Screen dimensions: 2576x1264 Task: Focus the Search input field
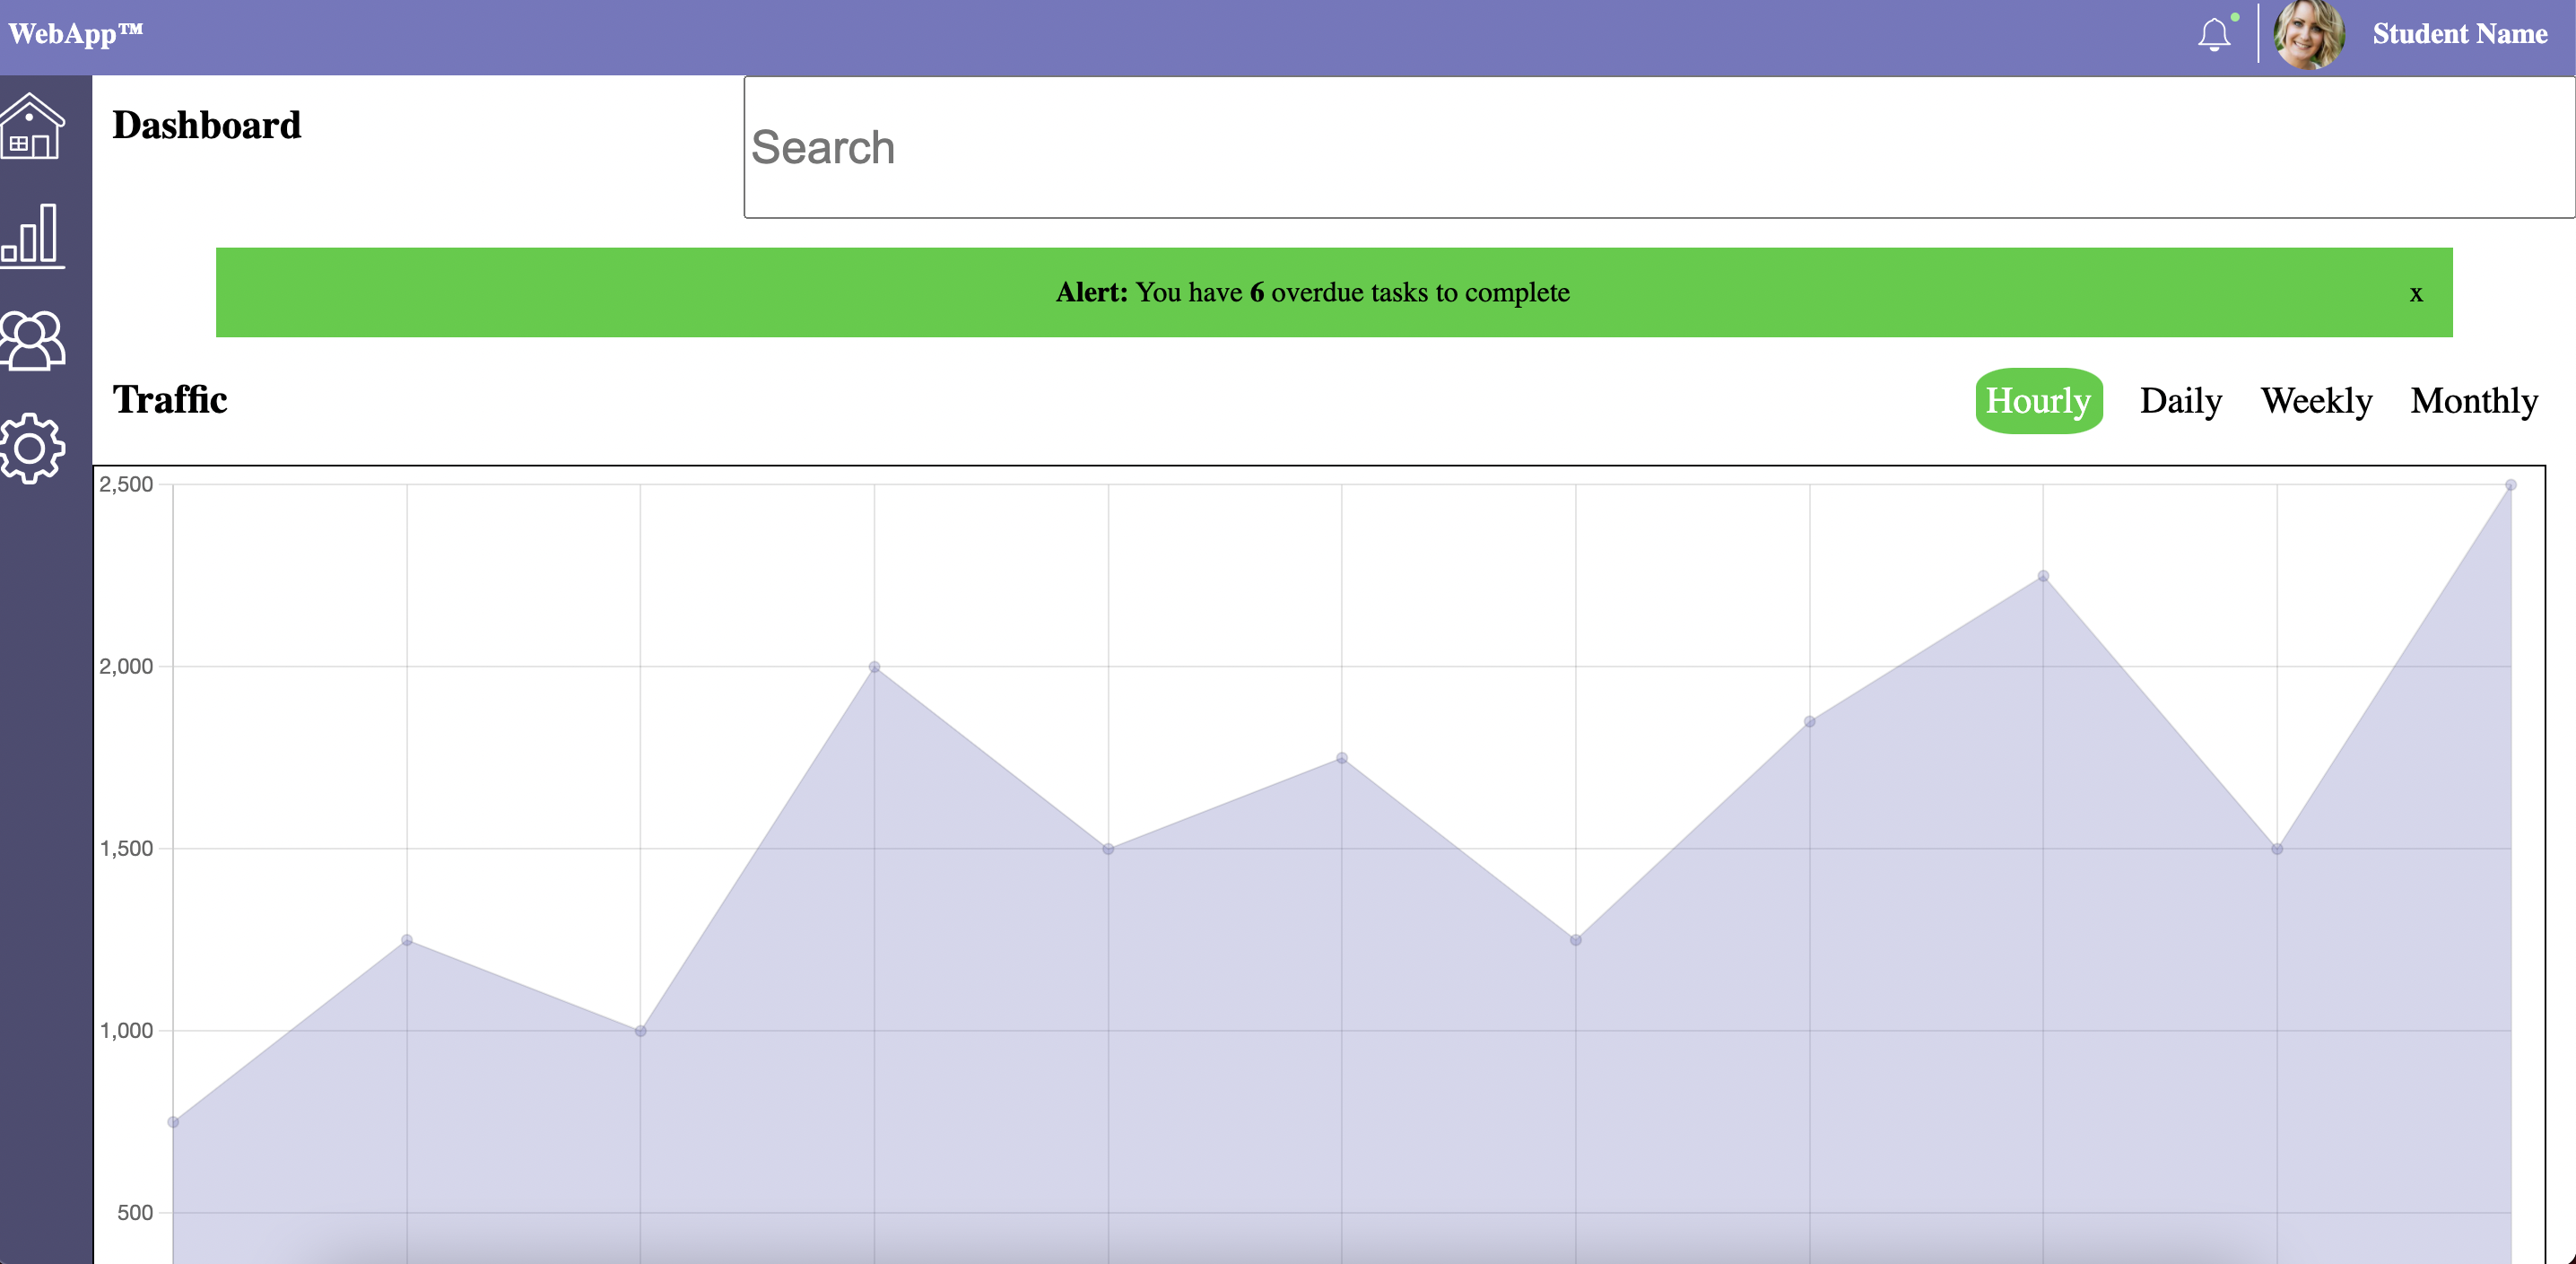[x=1658, y=147]
